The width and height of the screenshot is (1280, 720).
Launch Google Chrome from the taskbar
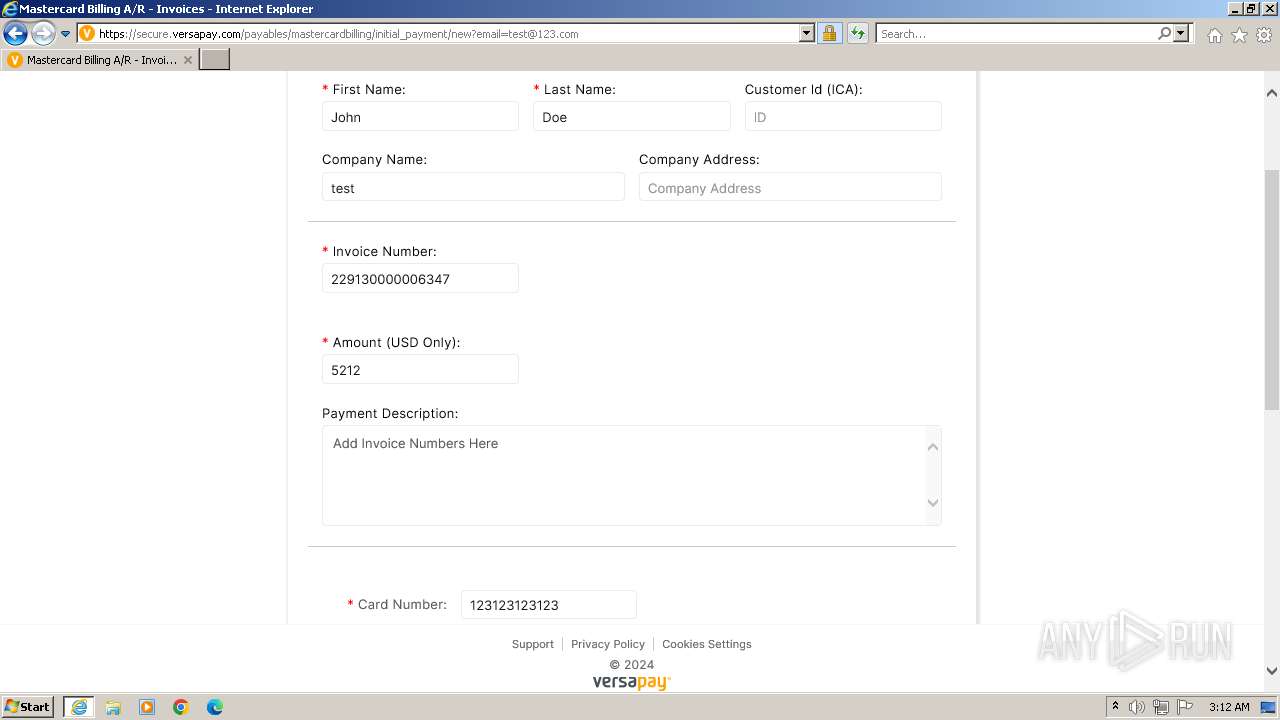point(181,707)
